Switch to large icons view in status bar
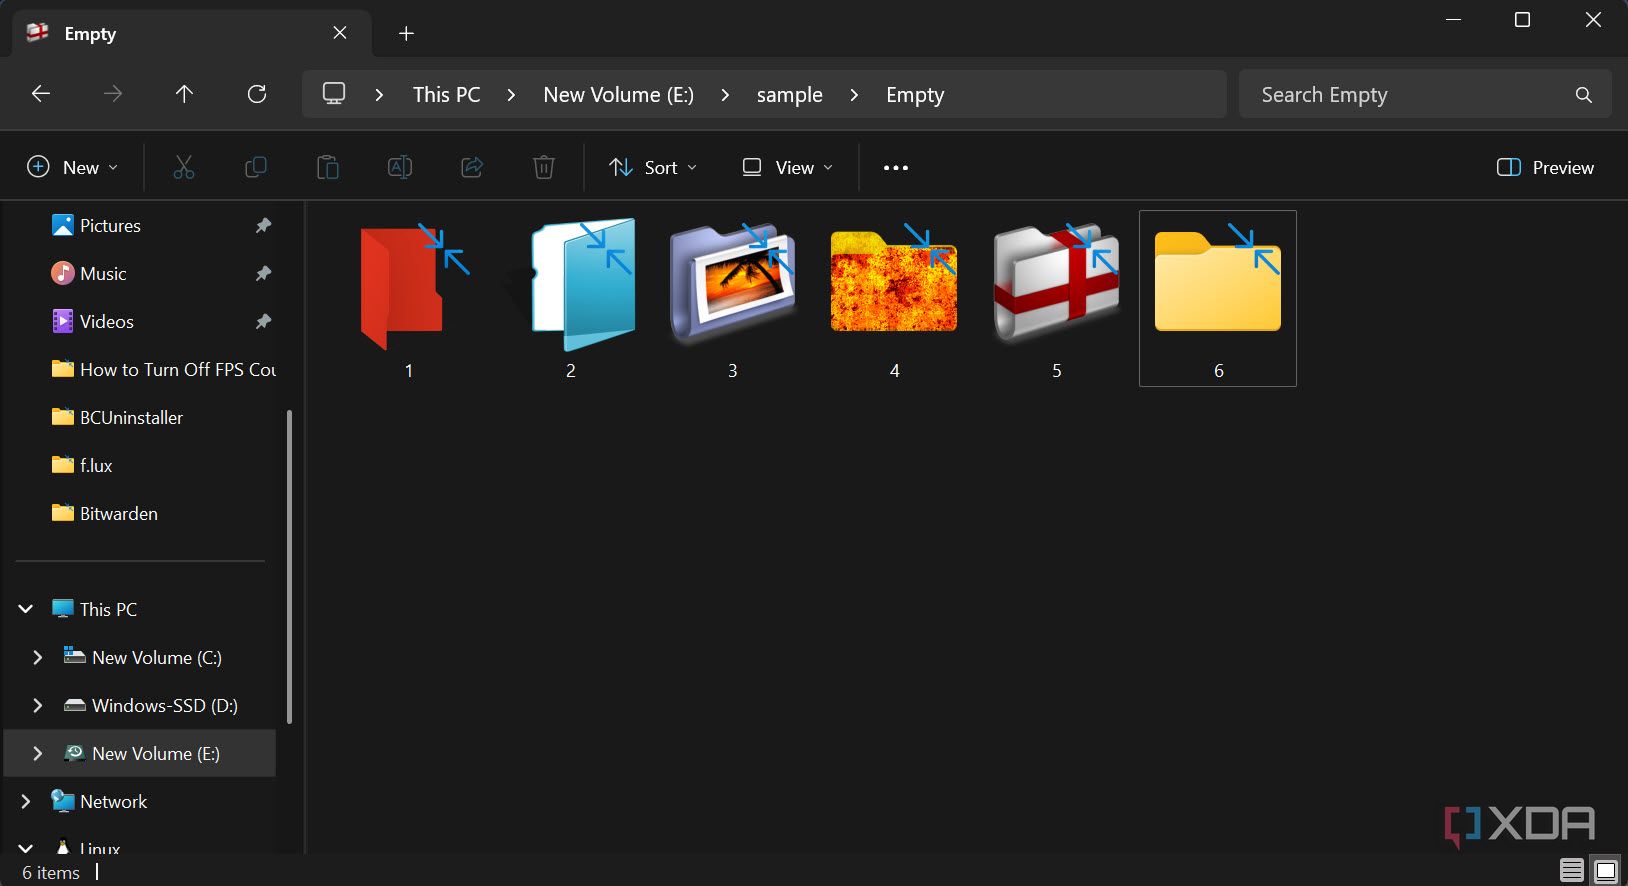Screen dimensions: 1628x886 click(1606, 870)
